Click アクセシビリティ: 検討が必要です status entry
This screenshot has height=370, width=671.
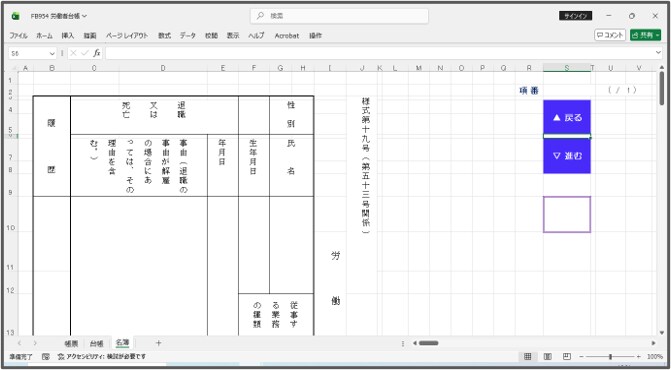coord(102,356)
